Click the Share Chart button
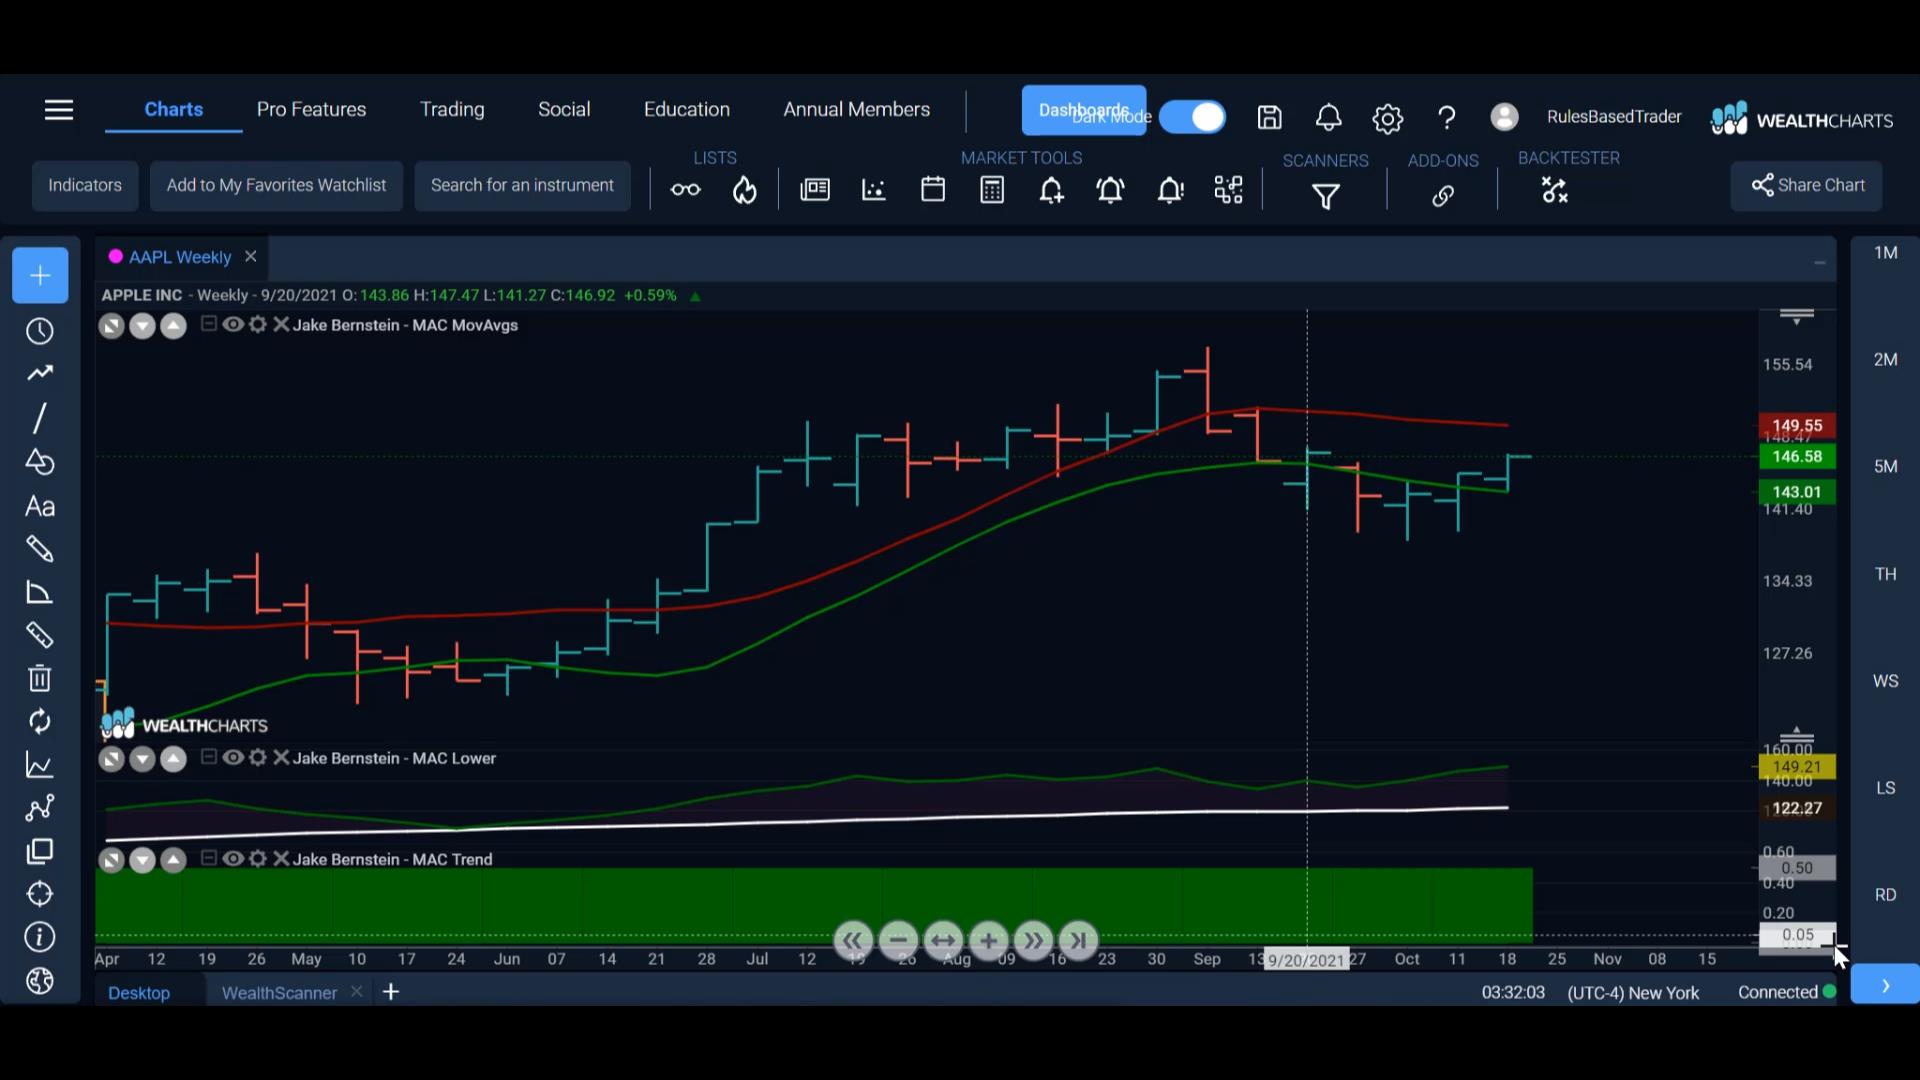 point(1807,185)
